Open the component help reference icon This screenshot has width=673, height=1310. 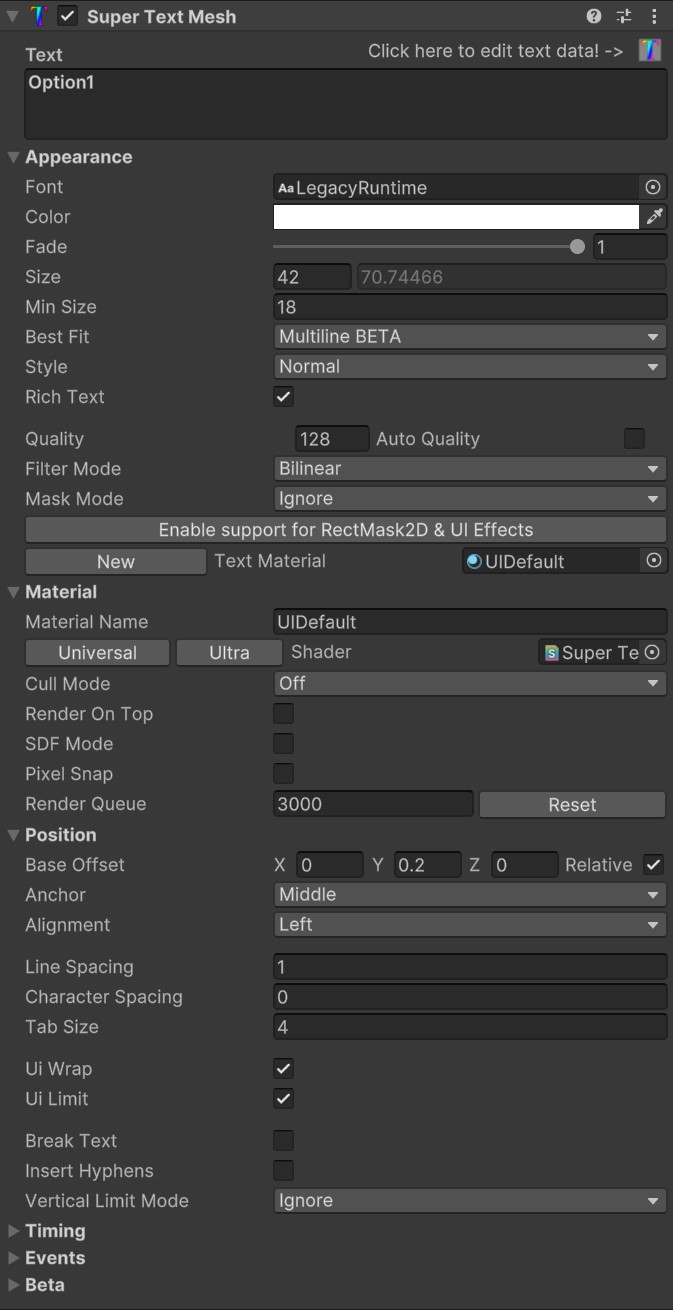(x=594, y=16)
